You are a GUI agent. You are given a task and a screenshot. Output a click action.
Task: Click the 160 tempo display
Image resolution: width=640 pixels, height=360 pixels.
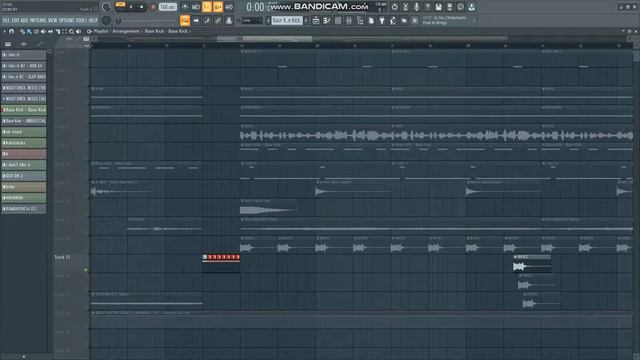(168, 7)
